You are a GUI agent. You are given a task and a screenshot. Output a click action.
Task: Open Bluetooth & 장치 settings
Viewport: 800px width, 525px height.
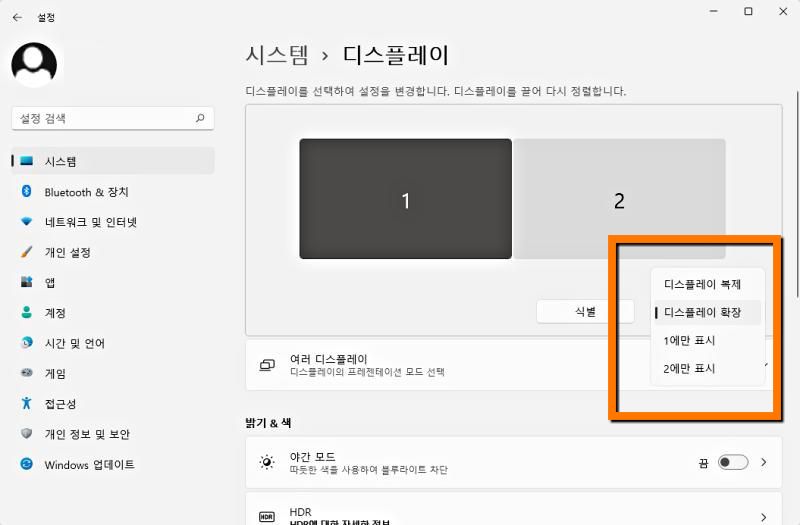tap(113, 192)
